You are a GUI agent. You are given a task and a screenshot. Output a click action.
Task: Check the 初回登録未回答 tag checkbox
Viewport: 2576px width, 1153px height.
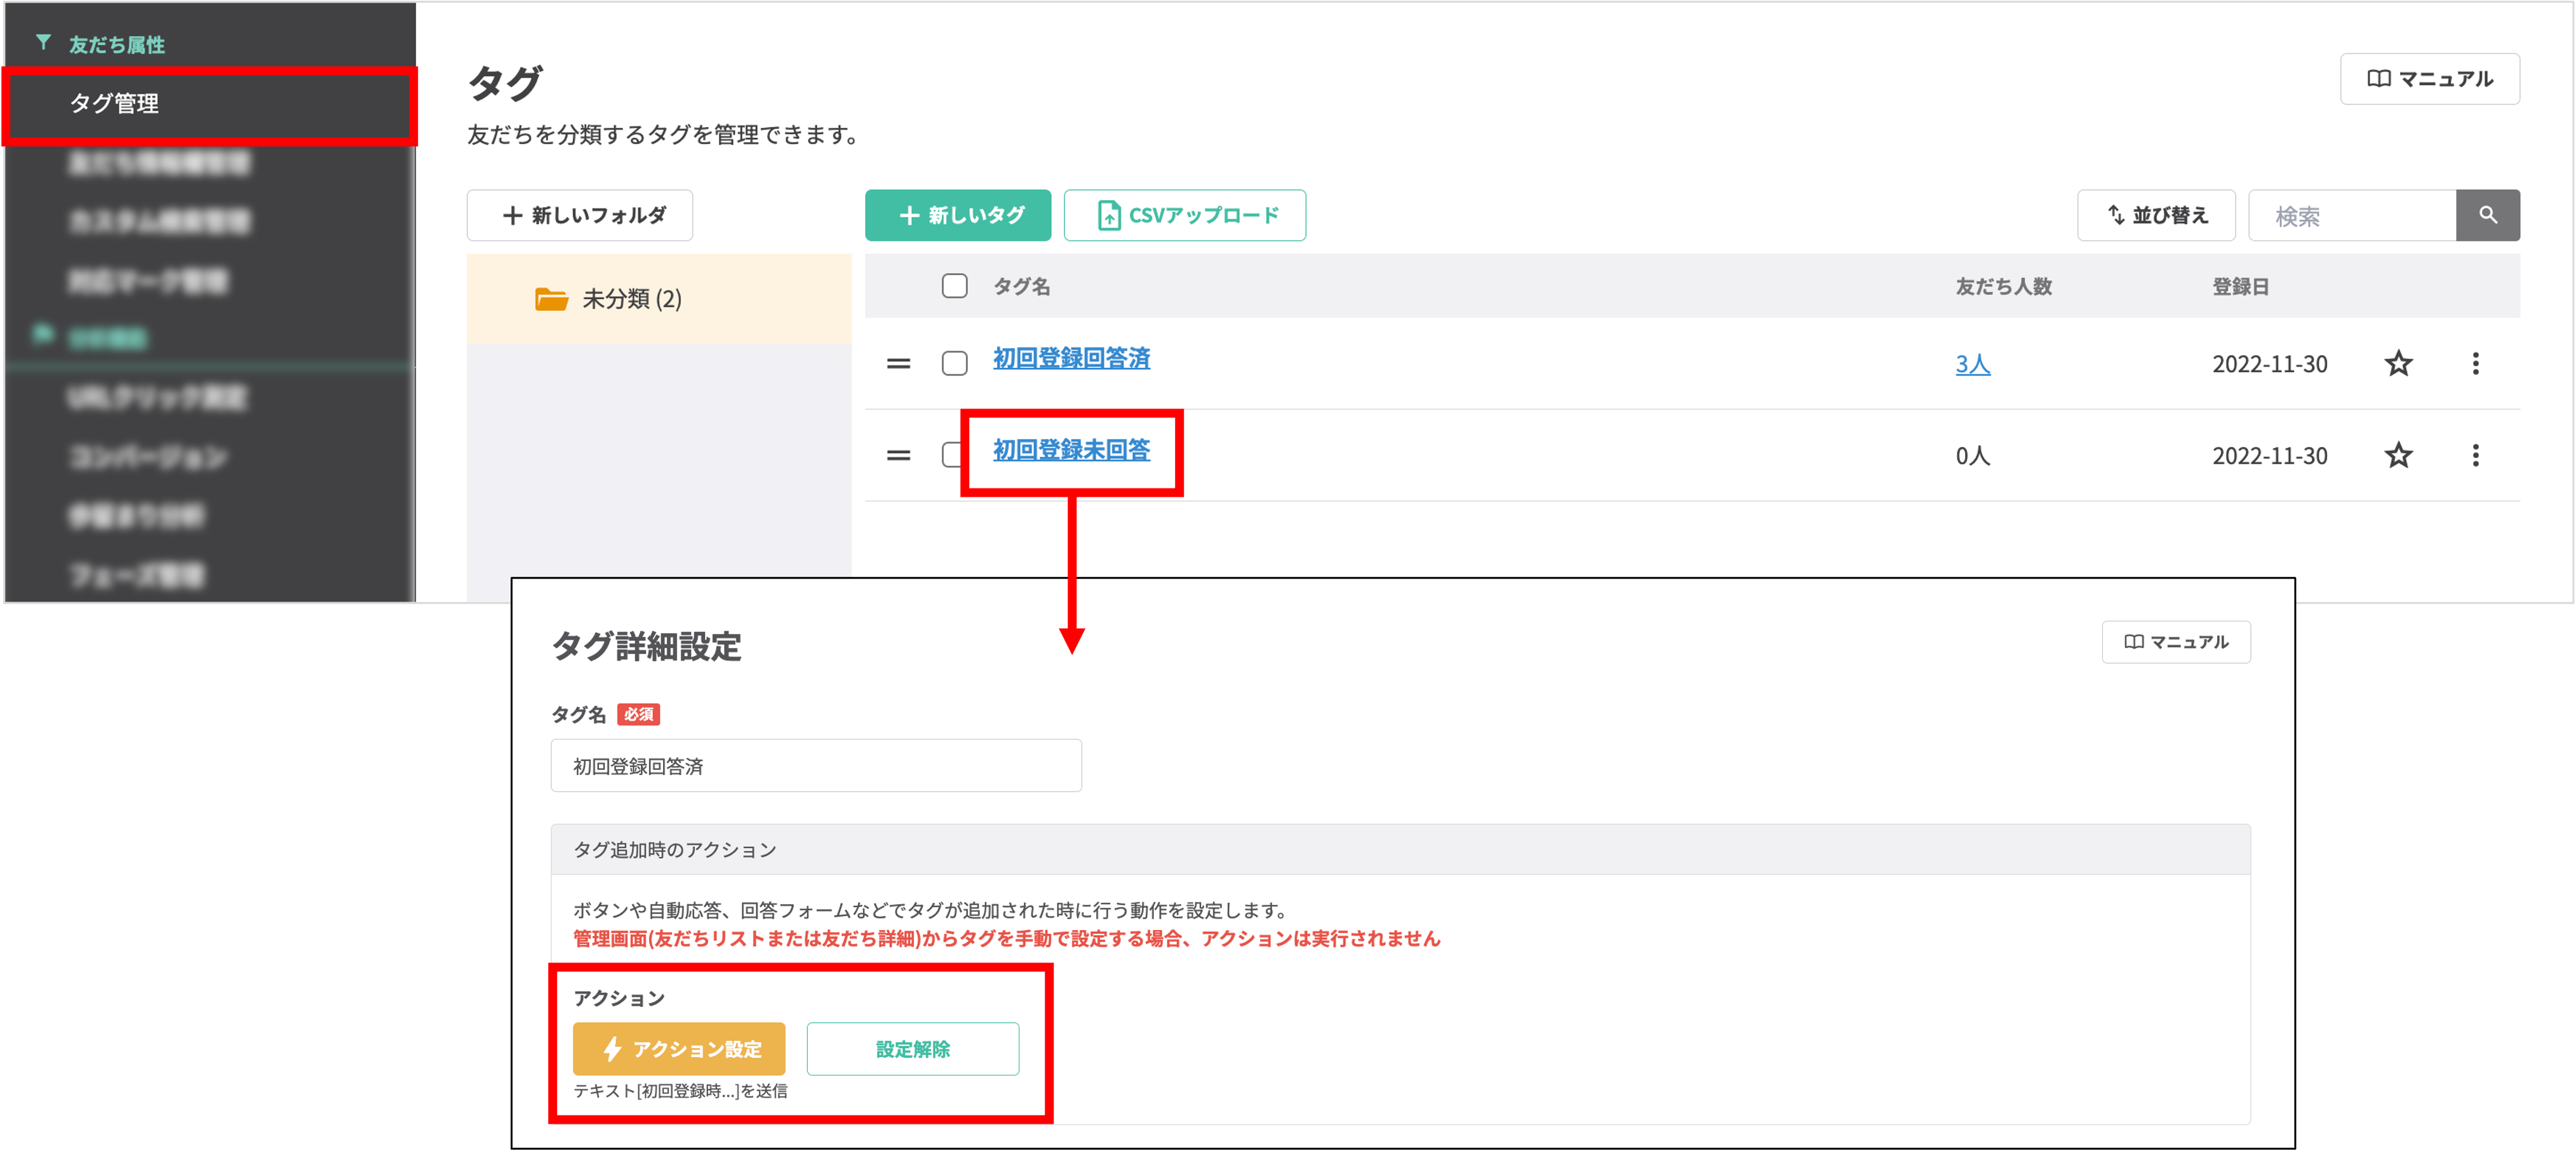pyautogui.click(x=950, y=455)
